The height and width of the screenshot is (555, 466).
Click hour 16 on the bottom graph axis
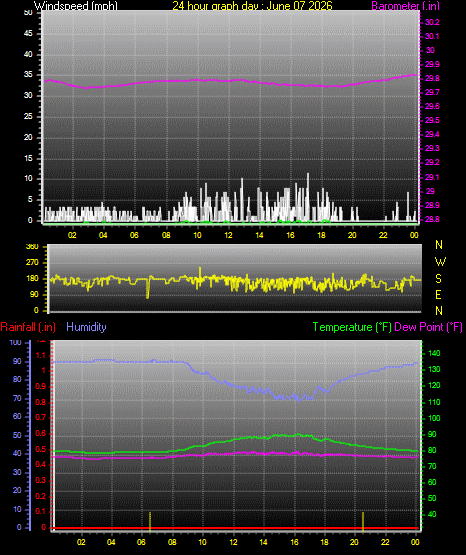point(294,542)
